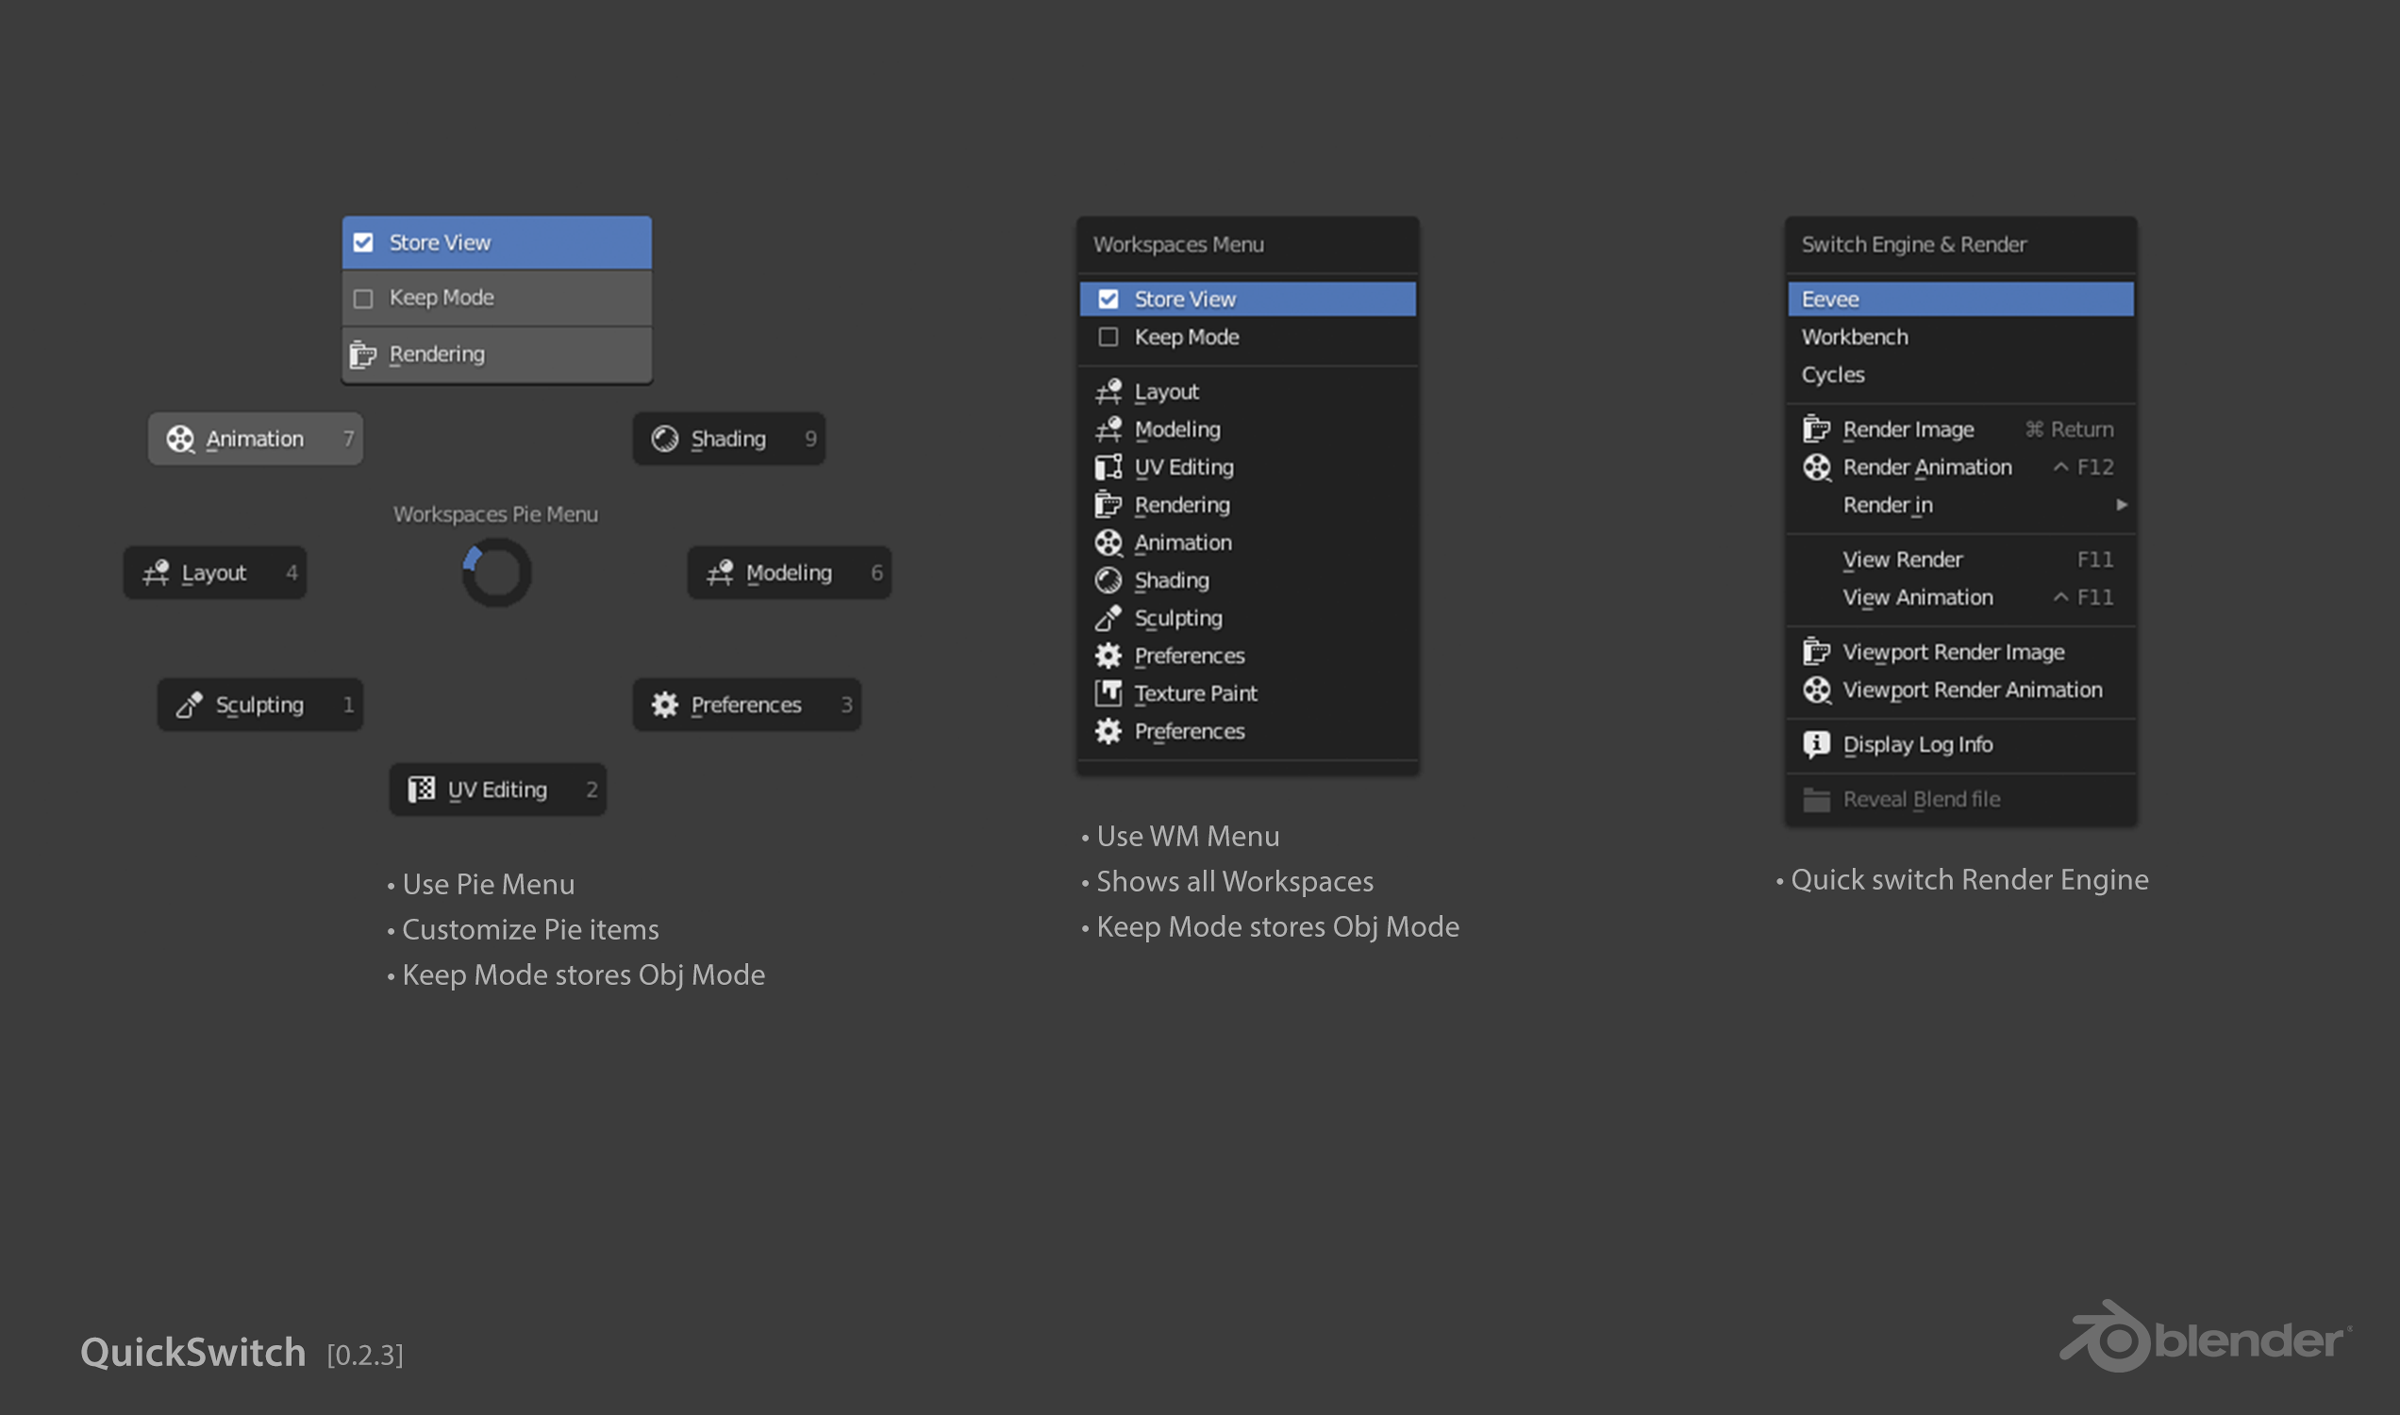
Task: Expand the Render in submenu arrow
Action: (x=2121, y=505)
